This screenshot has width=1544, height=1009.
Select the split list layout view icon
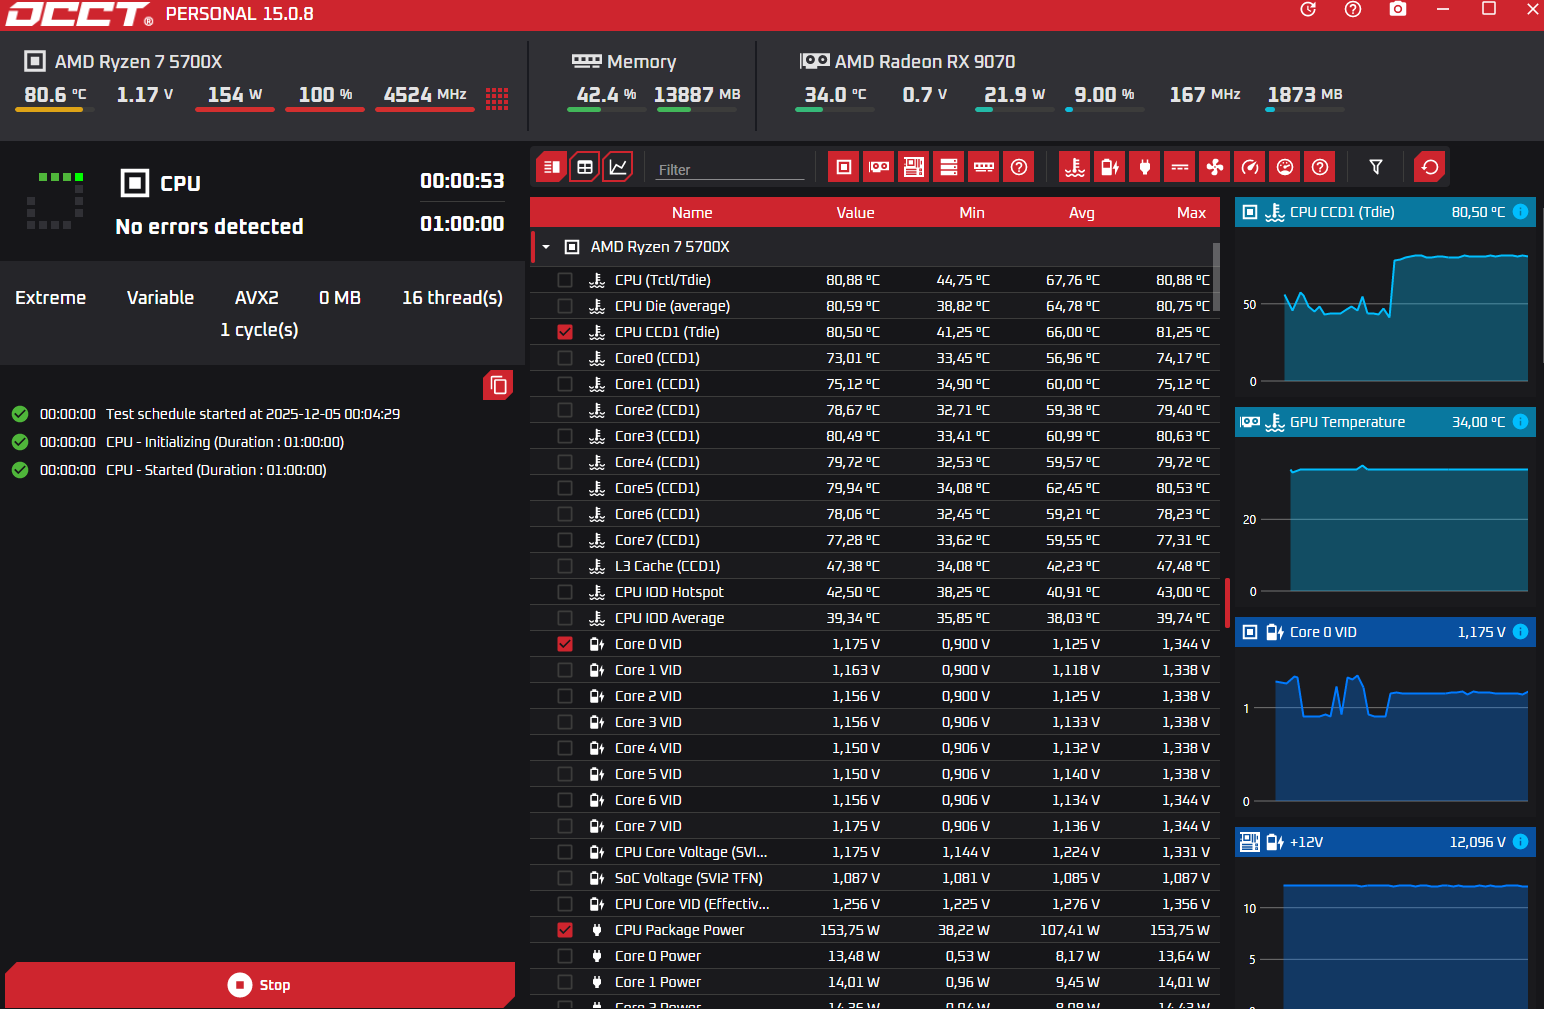coord(551,167)
